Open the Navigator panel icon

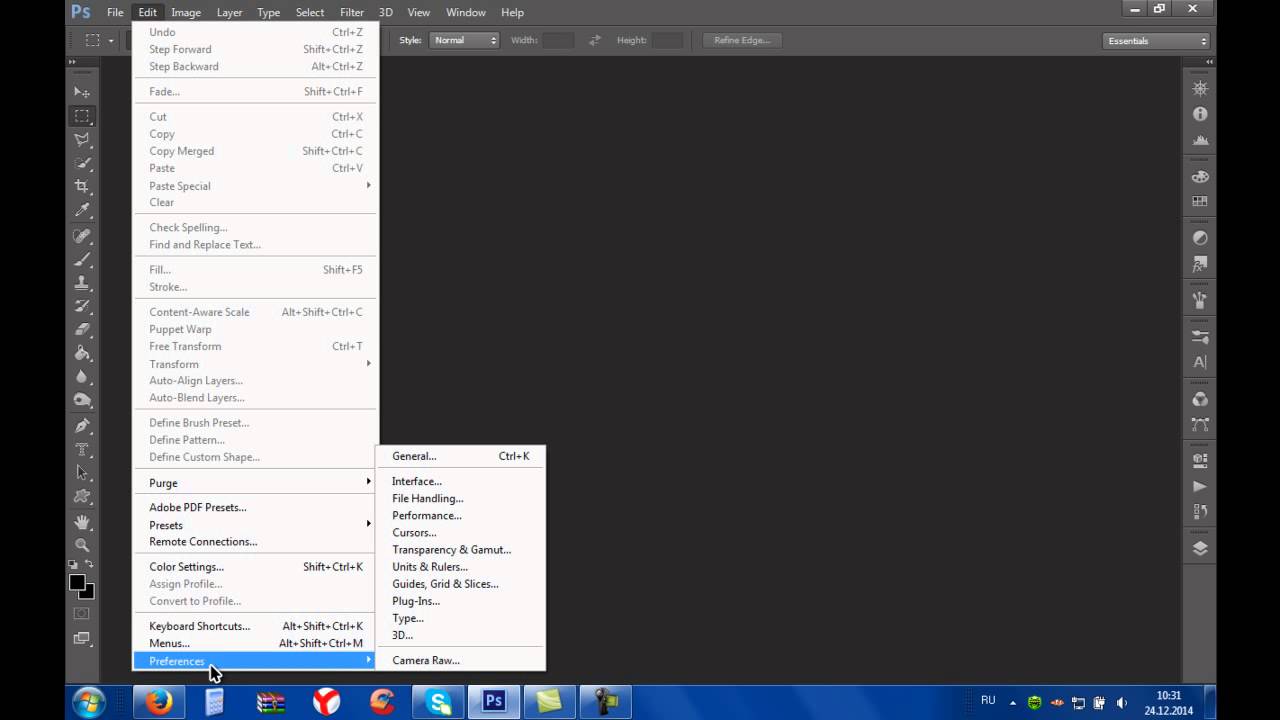[1200, 89]
